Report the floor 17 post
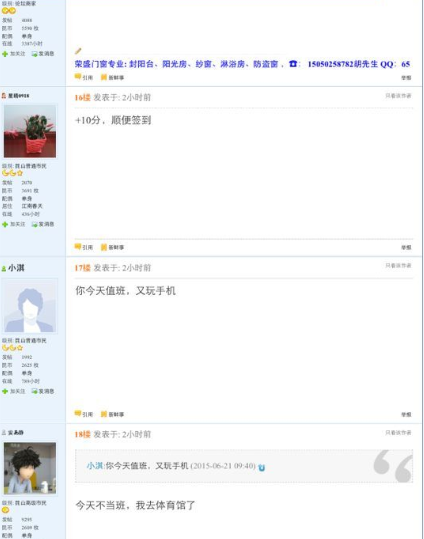Viewport: 424px width, 539px height. click(406, 415)
